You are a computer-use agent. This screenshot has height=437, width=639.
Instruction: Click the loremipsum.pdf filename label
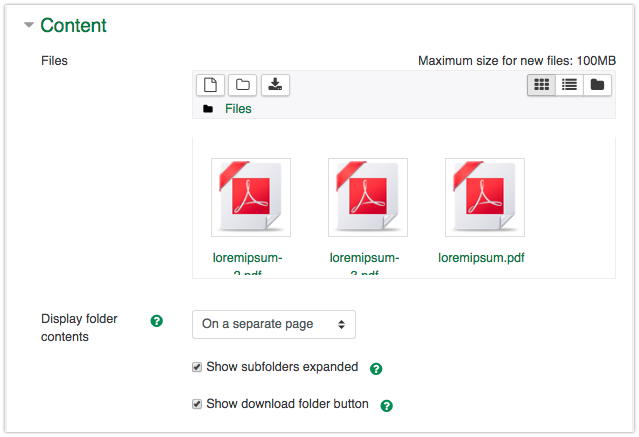[x=481, y=257]
